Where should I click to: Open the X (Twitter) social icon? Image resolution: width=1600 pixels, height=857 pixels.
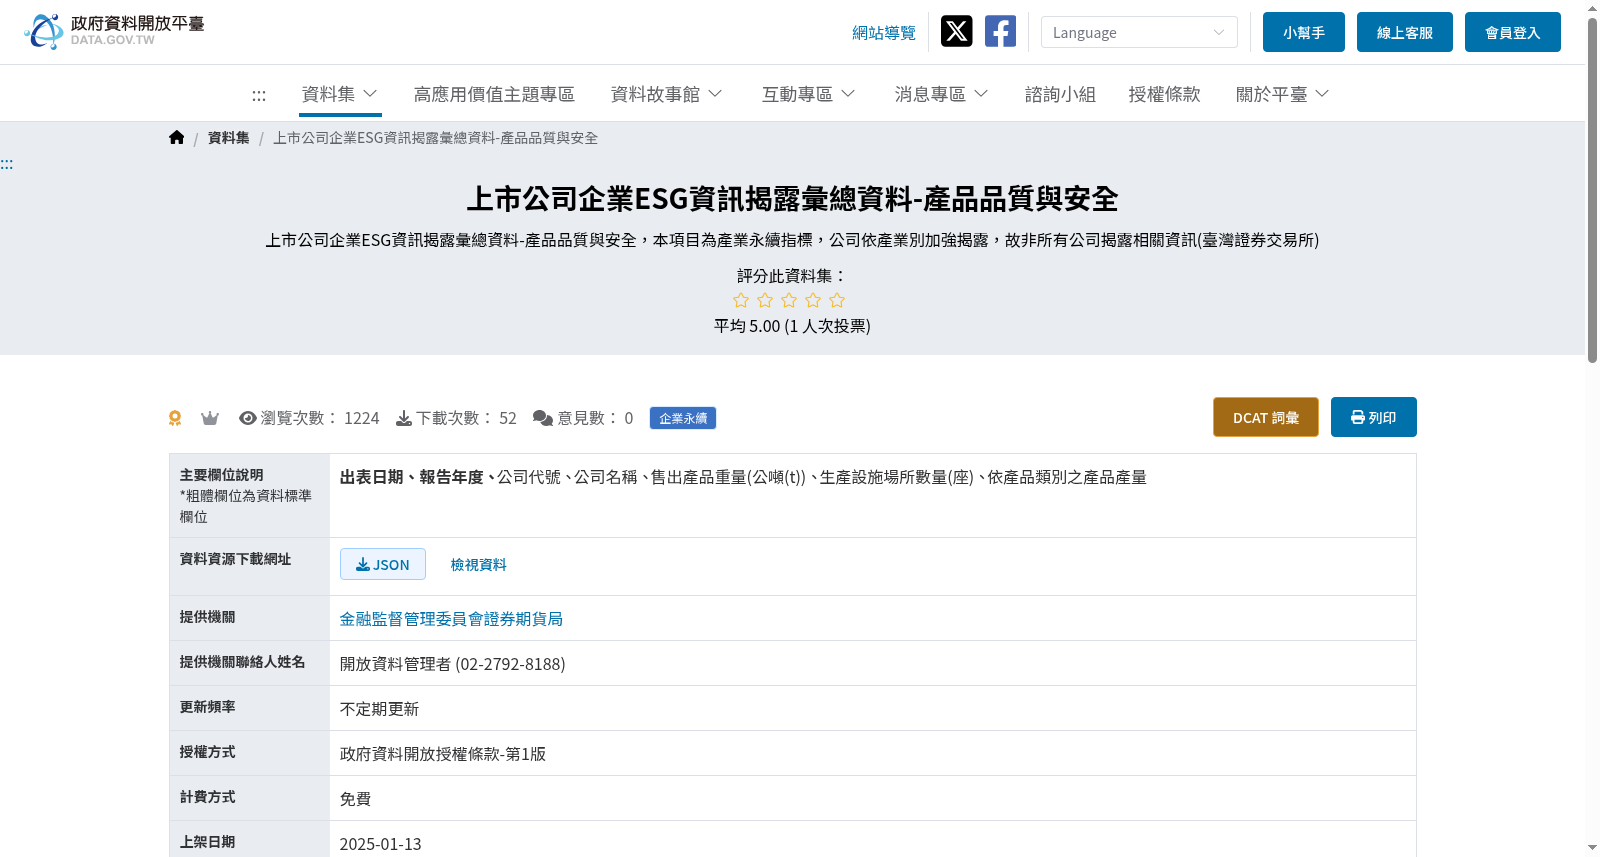tap(956, 31)
